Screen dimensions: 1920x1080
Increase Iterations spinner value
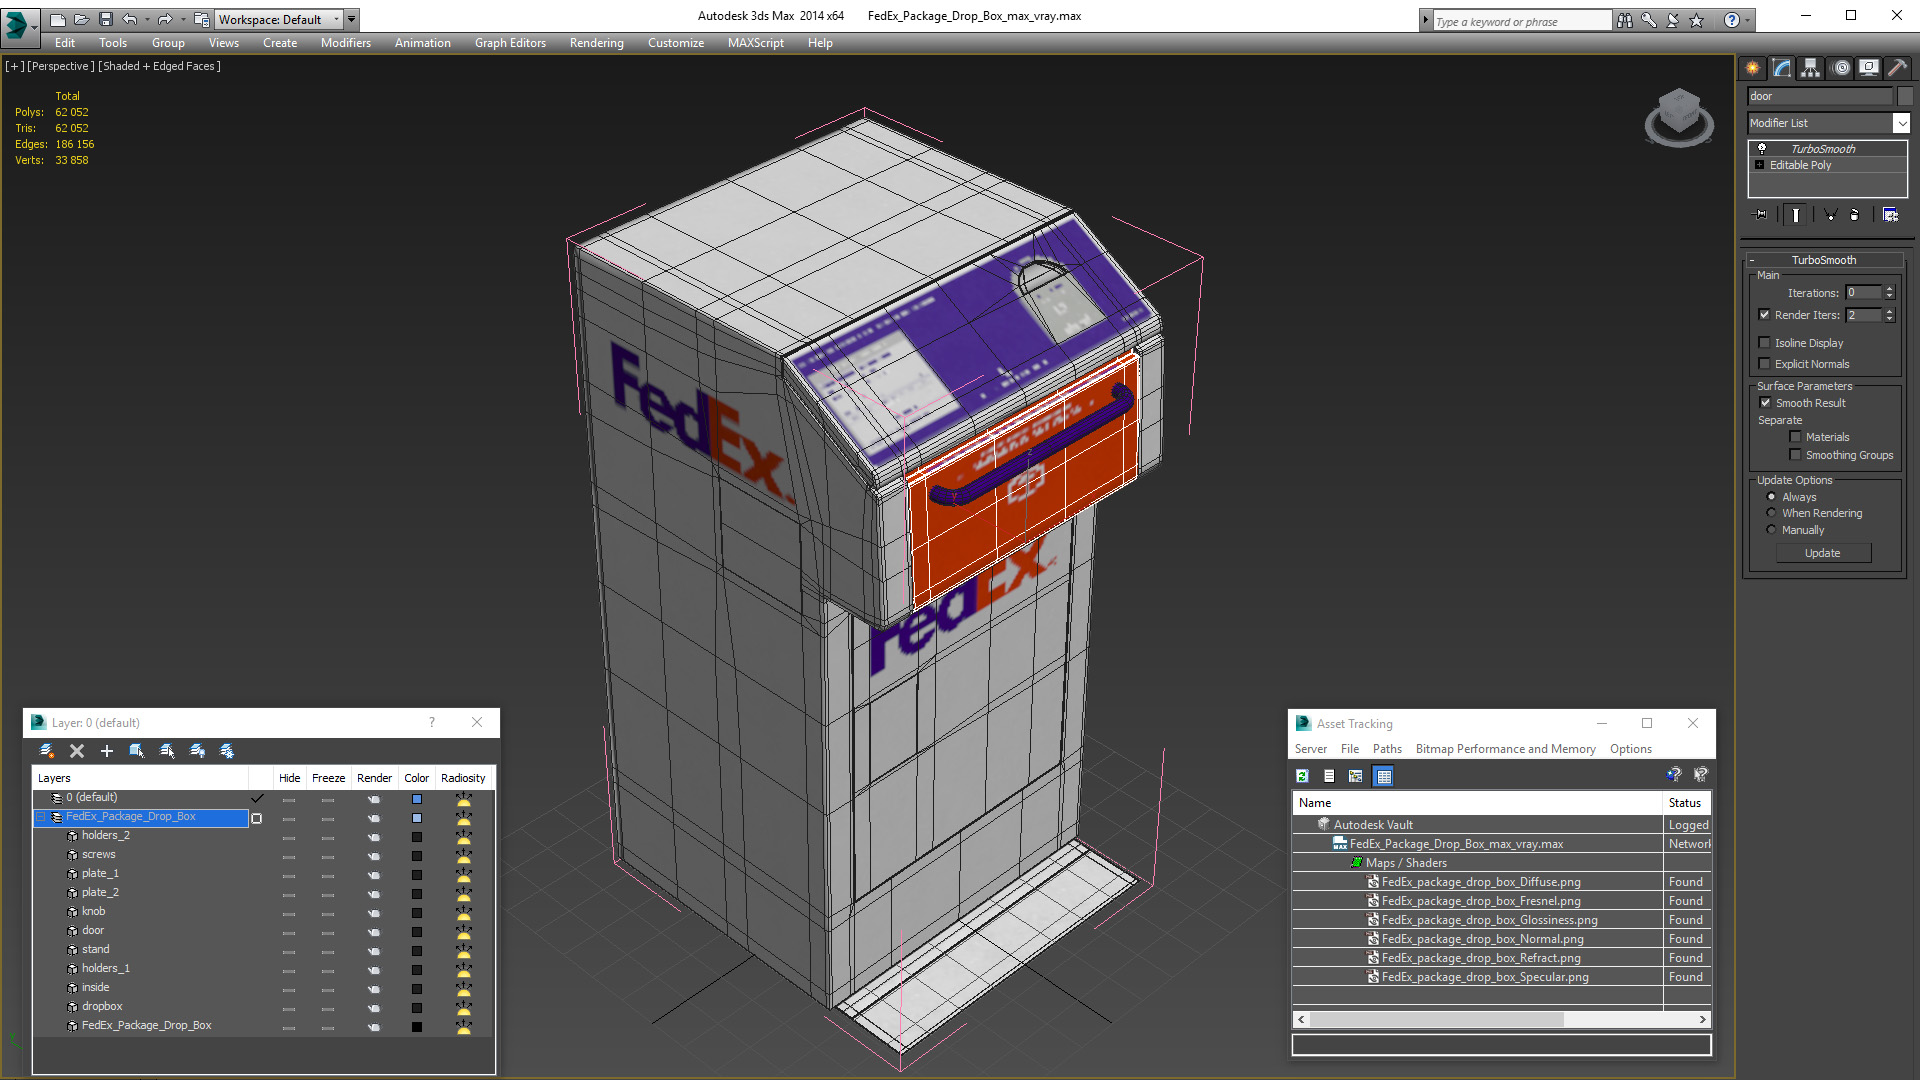pyautogui.click(x=1890, y=289)
